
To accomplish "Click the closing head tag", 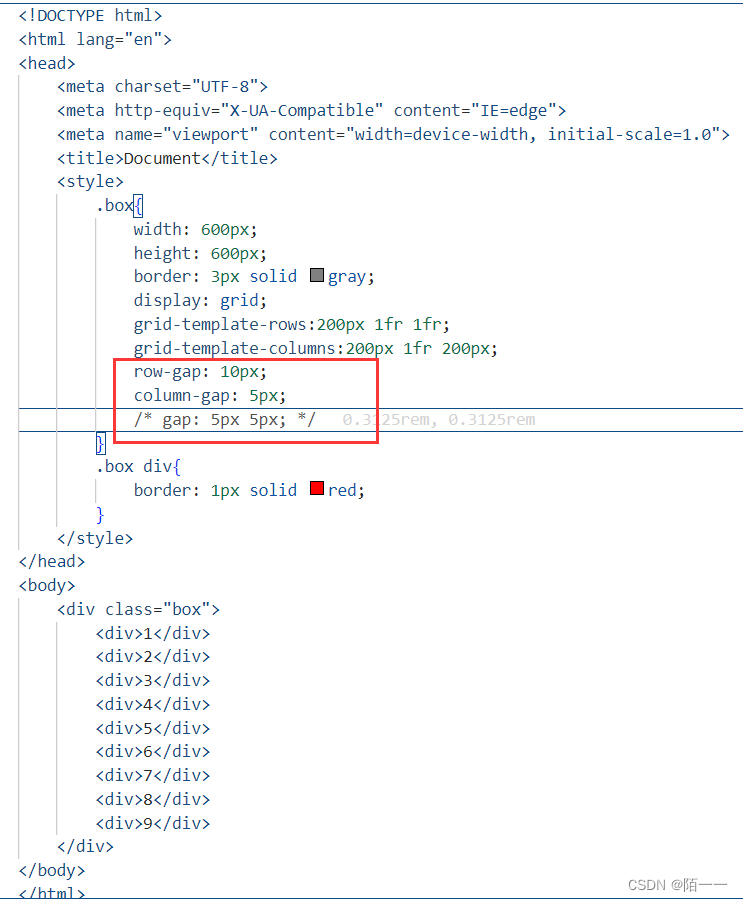I will 52,561.
